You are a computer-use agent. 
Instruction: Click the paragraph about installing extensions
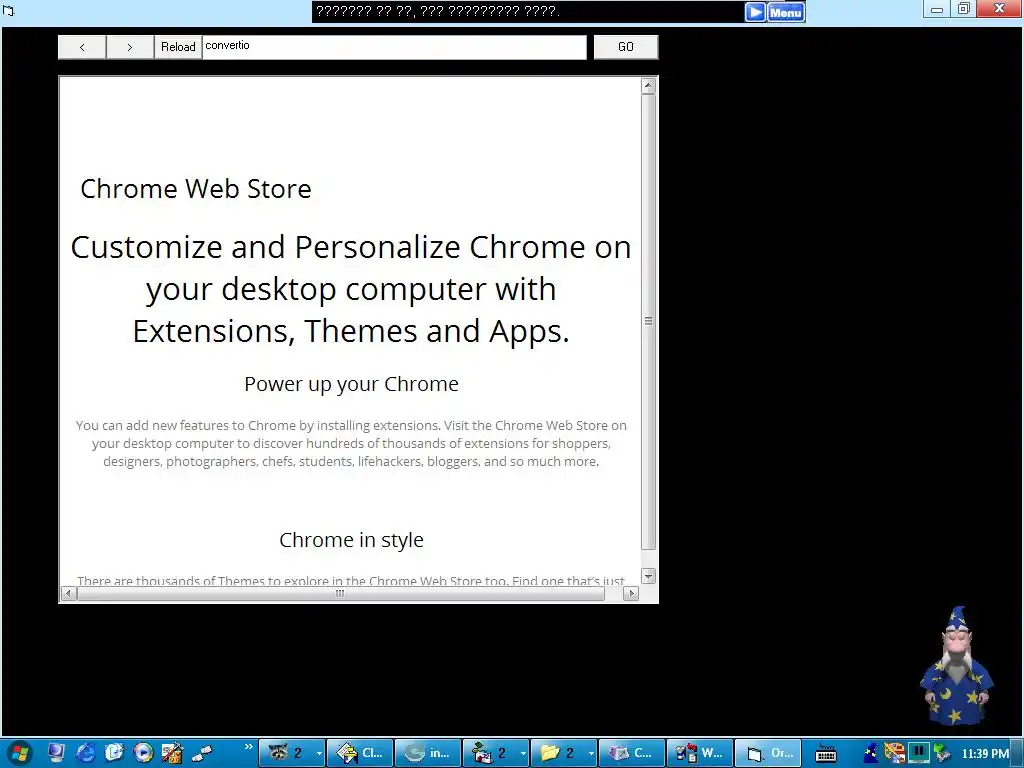[x=351, y=443]
